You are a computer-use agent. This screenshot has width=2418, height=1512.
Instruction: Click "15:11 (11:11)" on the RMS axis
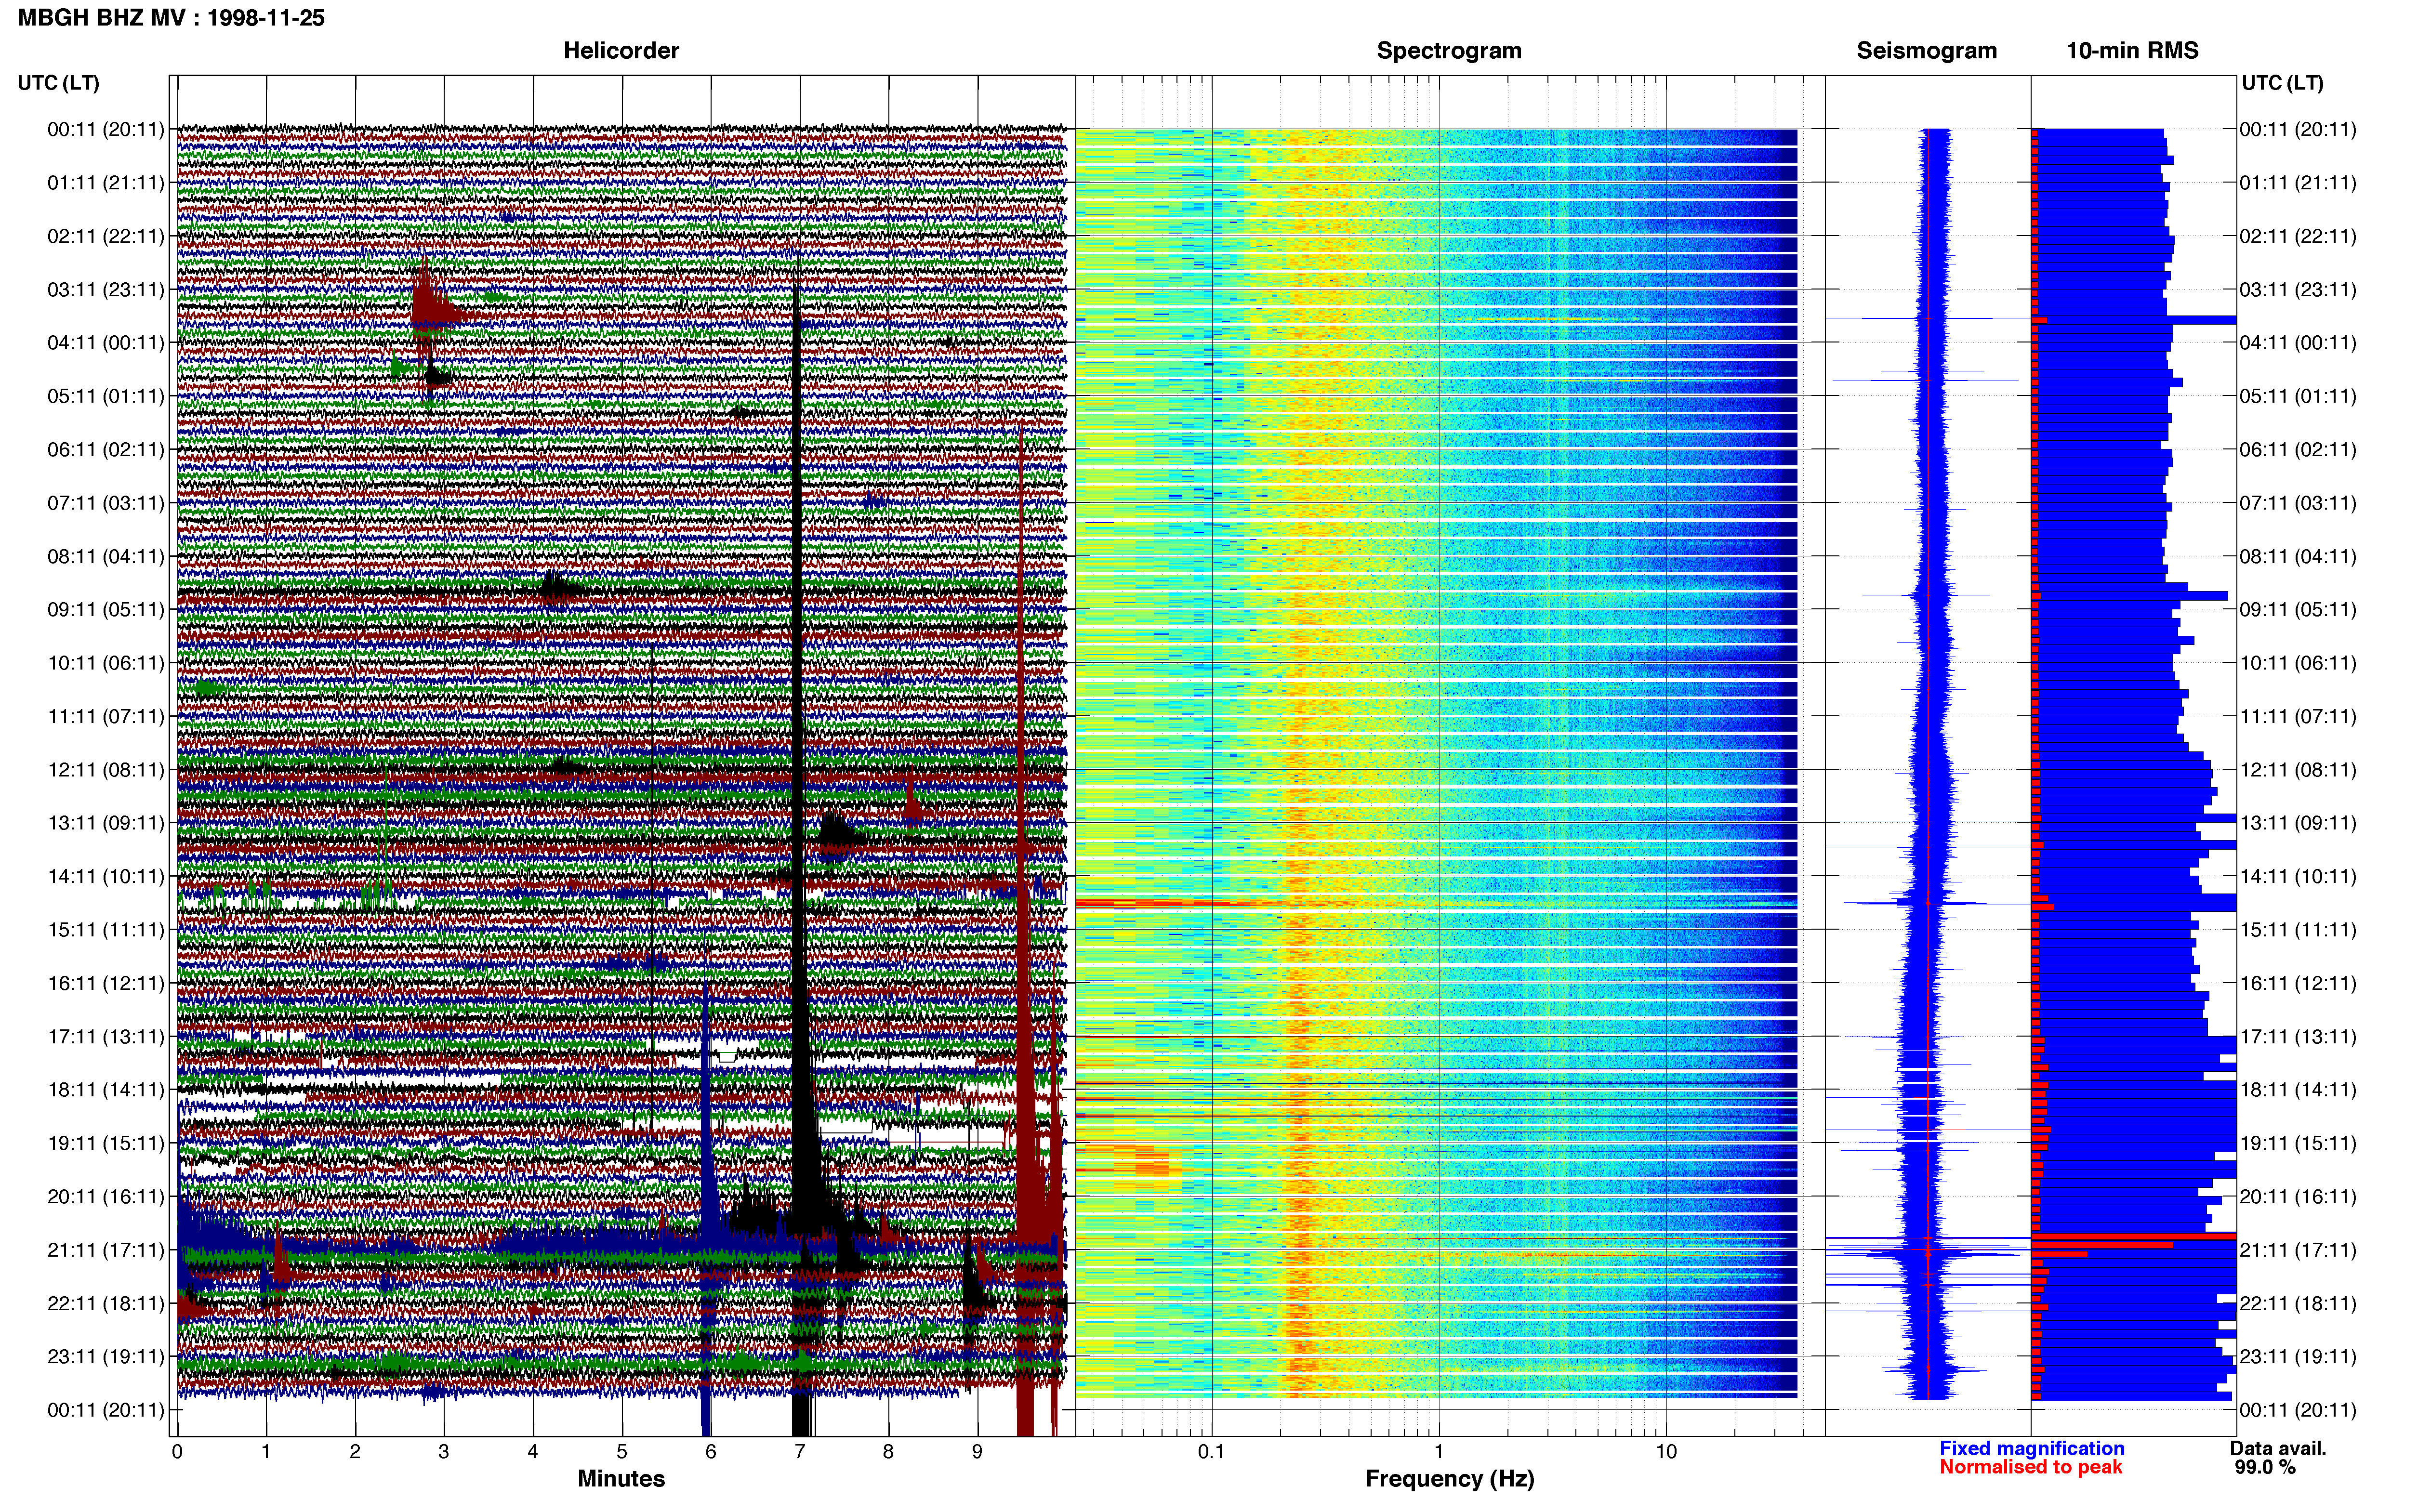click(x=2298, y=929)
